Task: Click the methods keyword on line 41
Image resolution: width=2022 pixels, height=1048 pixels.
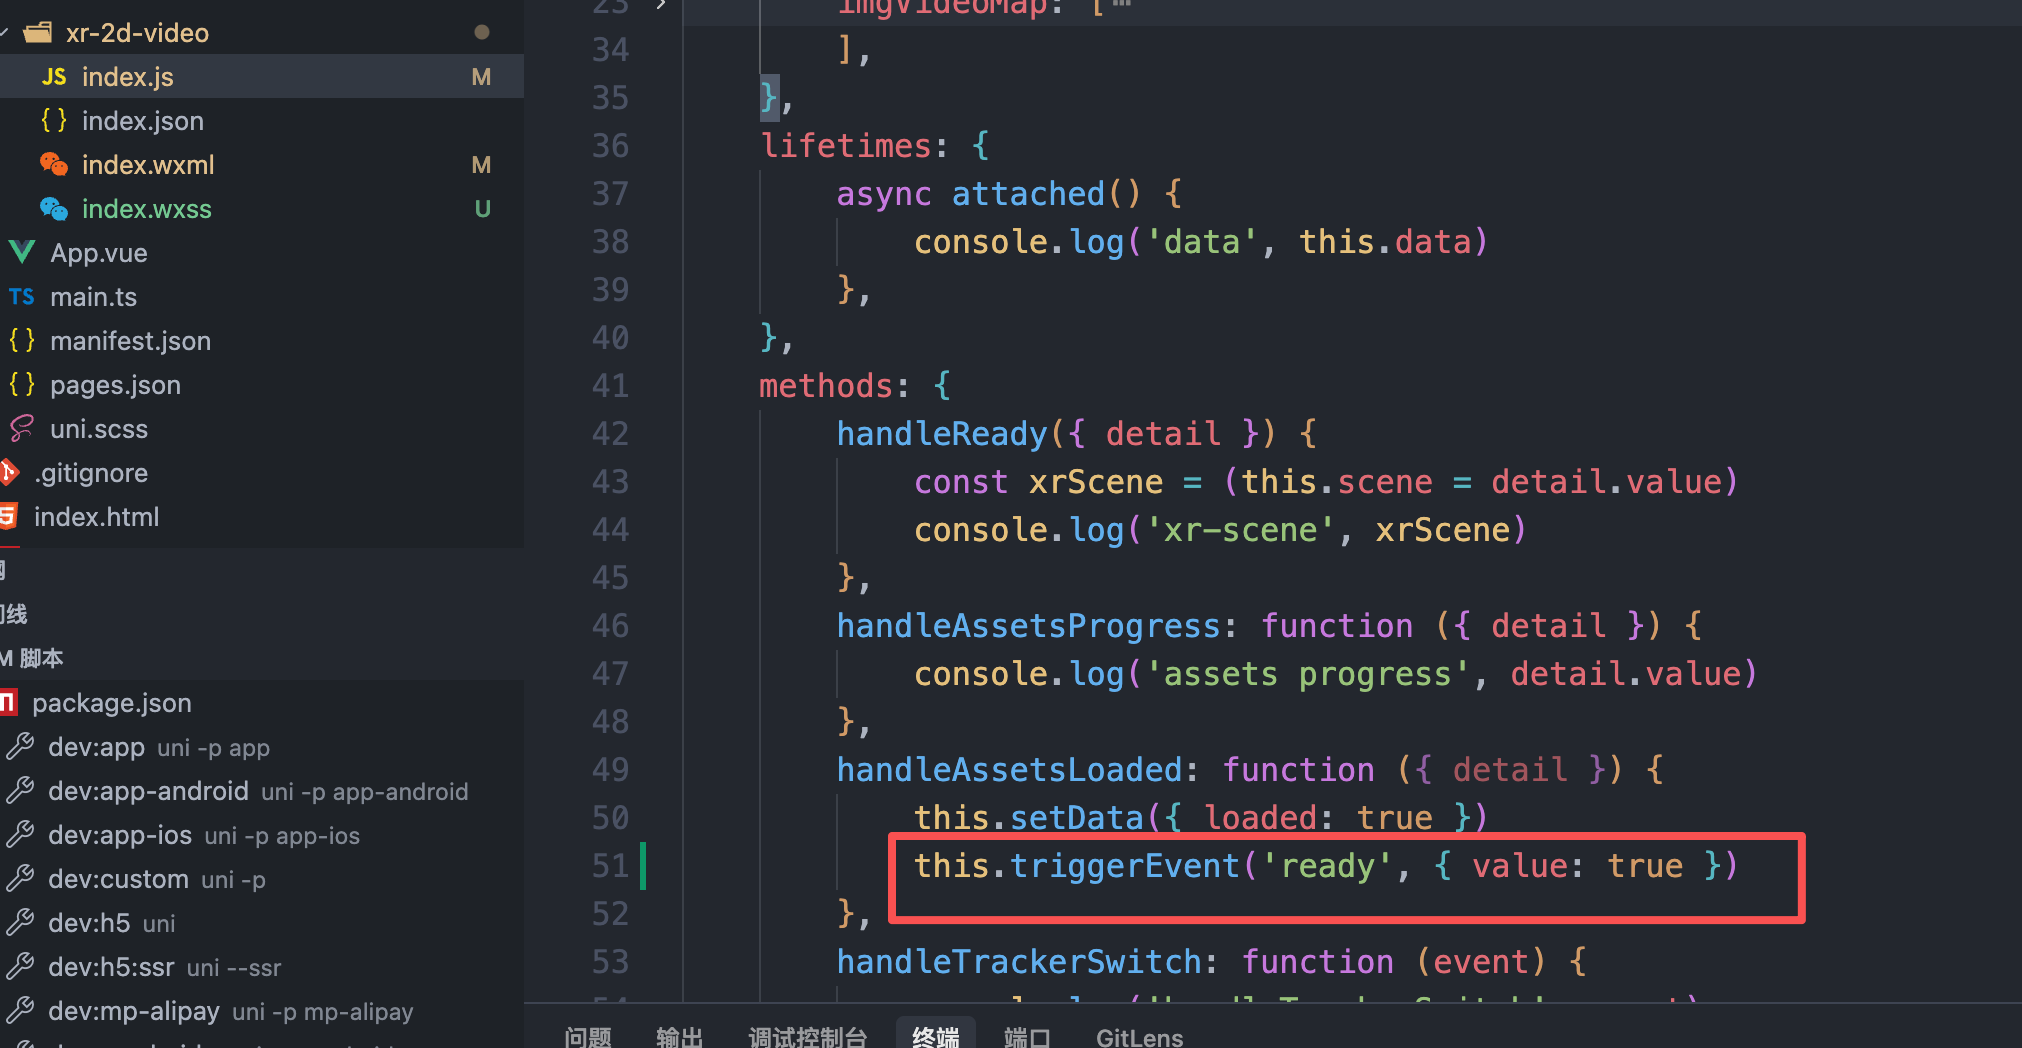Action: pos(826,386)
